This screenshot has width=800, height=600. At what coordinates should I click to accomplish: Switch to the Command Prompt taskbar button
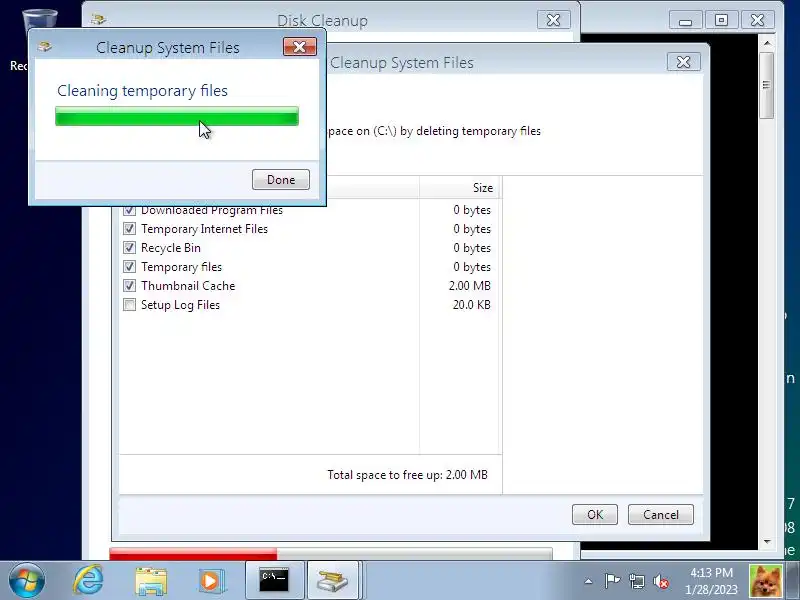[274, 581]
